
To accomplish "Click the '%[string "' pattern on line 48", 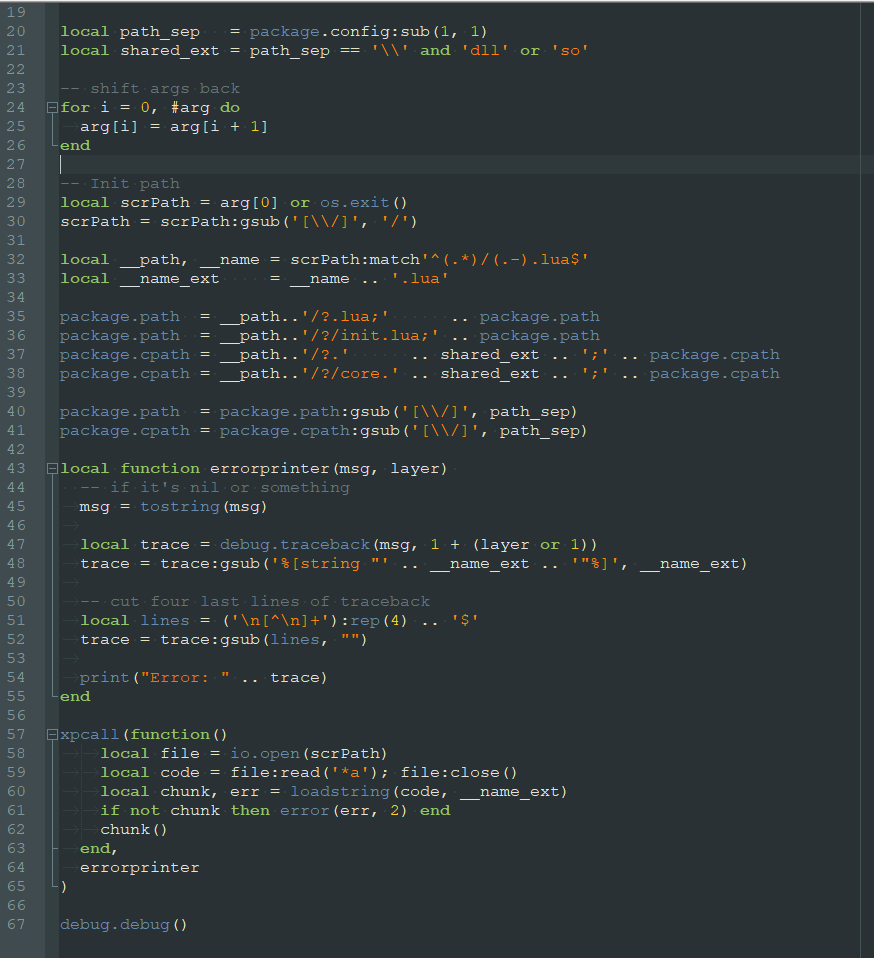I will (x=330, y=563).
